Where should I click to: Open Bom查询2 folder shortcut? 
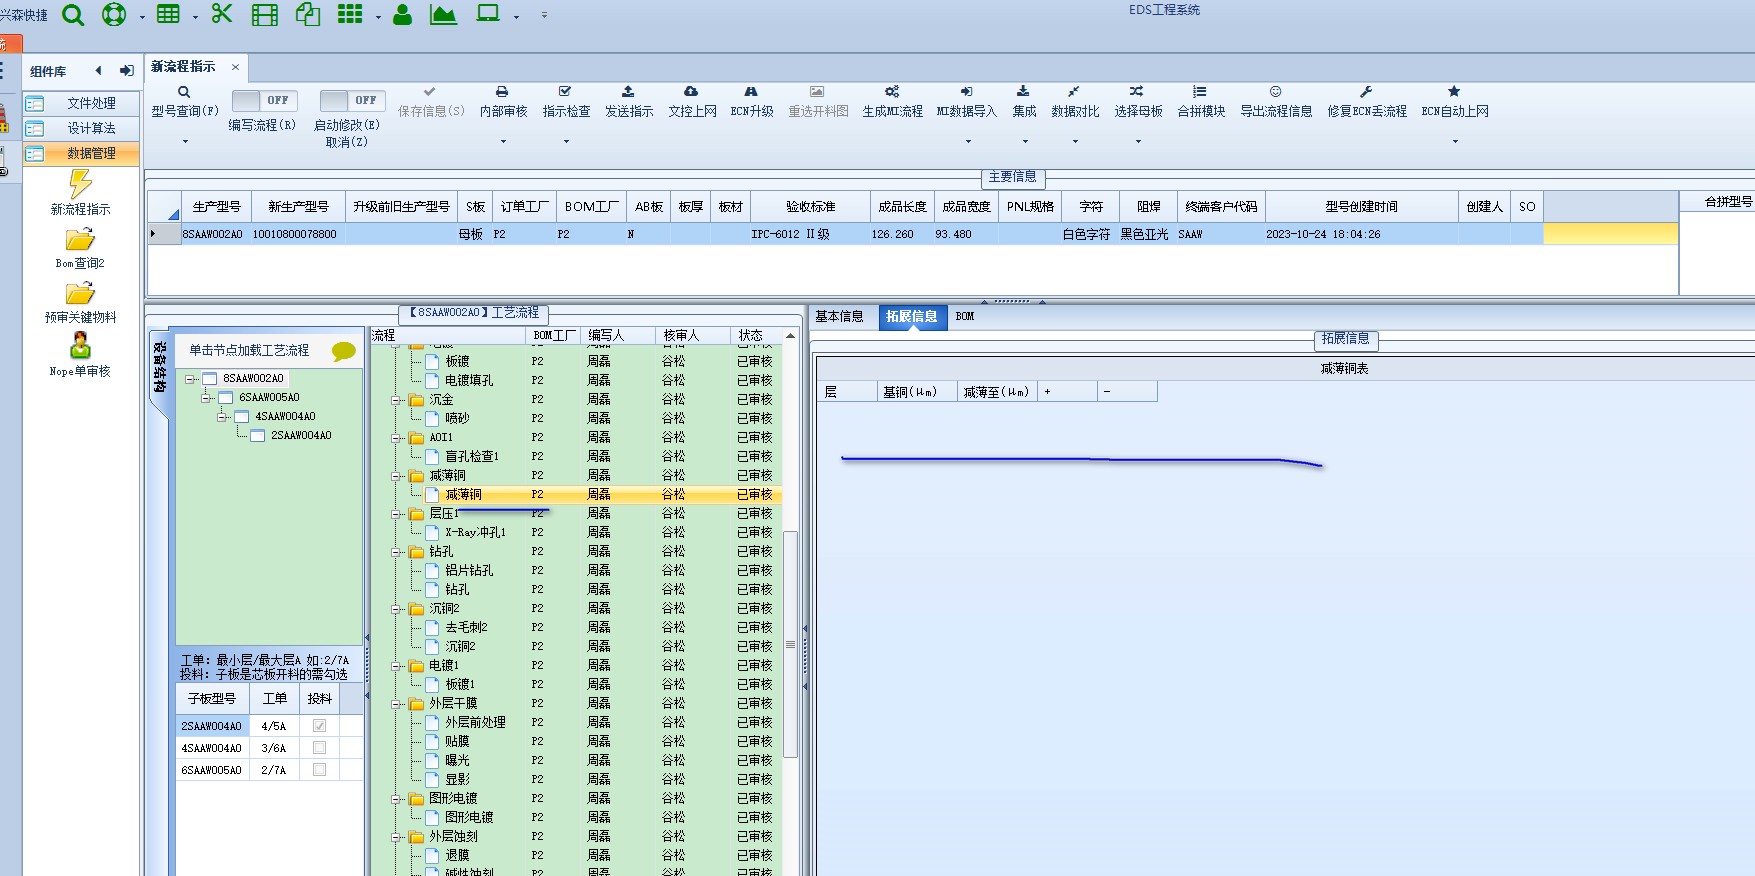coord(80,248)
